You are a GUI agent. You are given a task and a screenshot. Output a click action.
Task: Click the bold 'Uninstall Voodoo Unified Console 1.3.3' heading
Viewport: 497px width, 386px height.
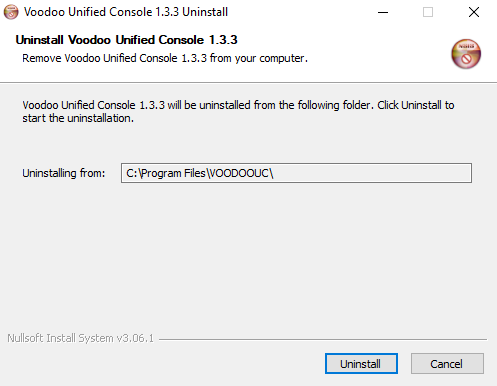tap(126, 40)
